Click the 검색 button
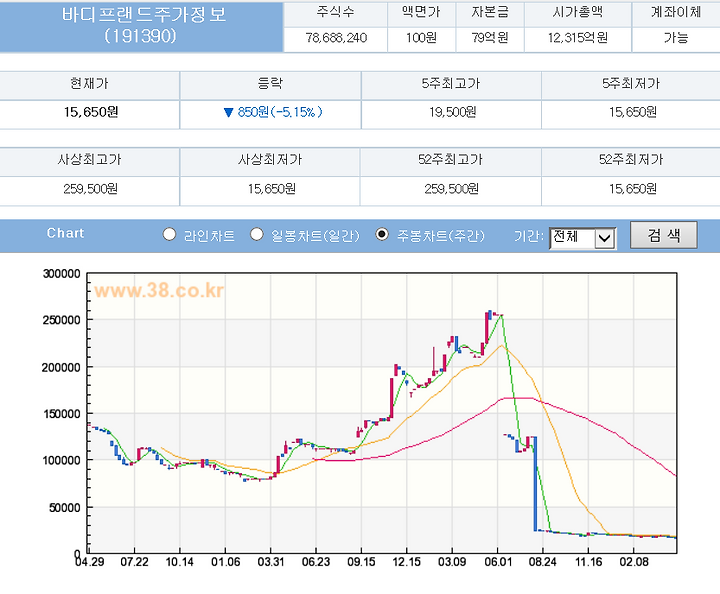 664,235
